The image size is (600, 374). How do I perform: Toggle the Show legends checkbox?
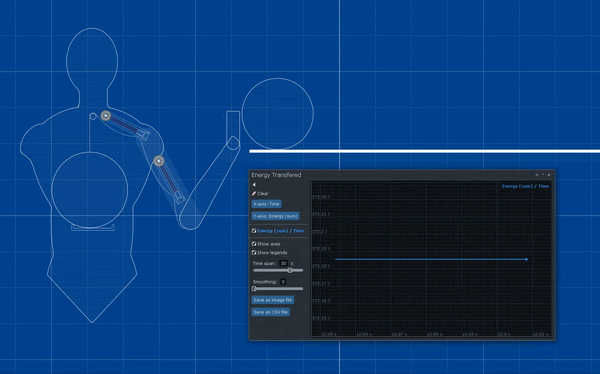pyautogui.click(x=254, y=253)
